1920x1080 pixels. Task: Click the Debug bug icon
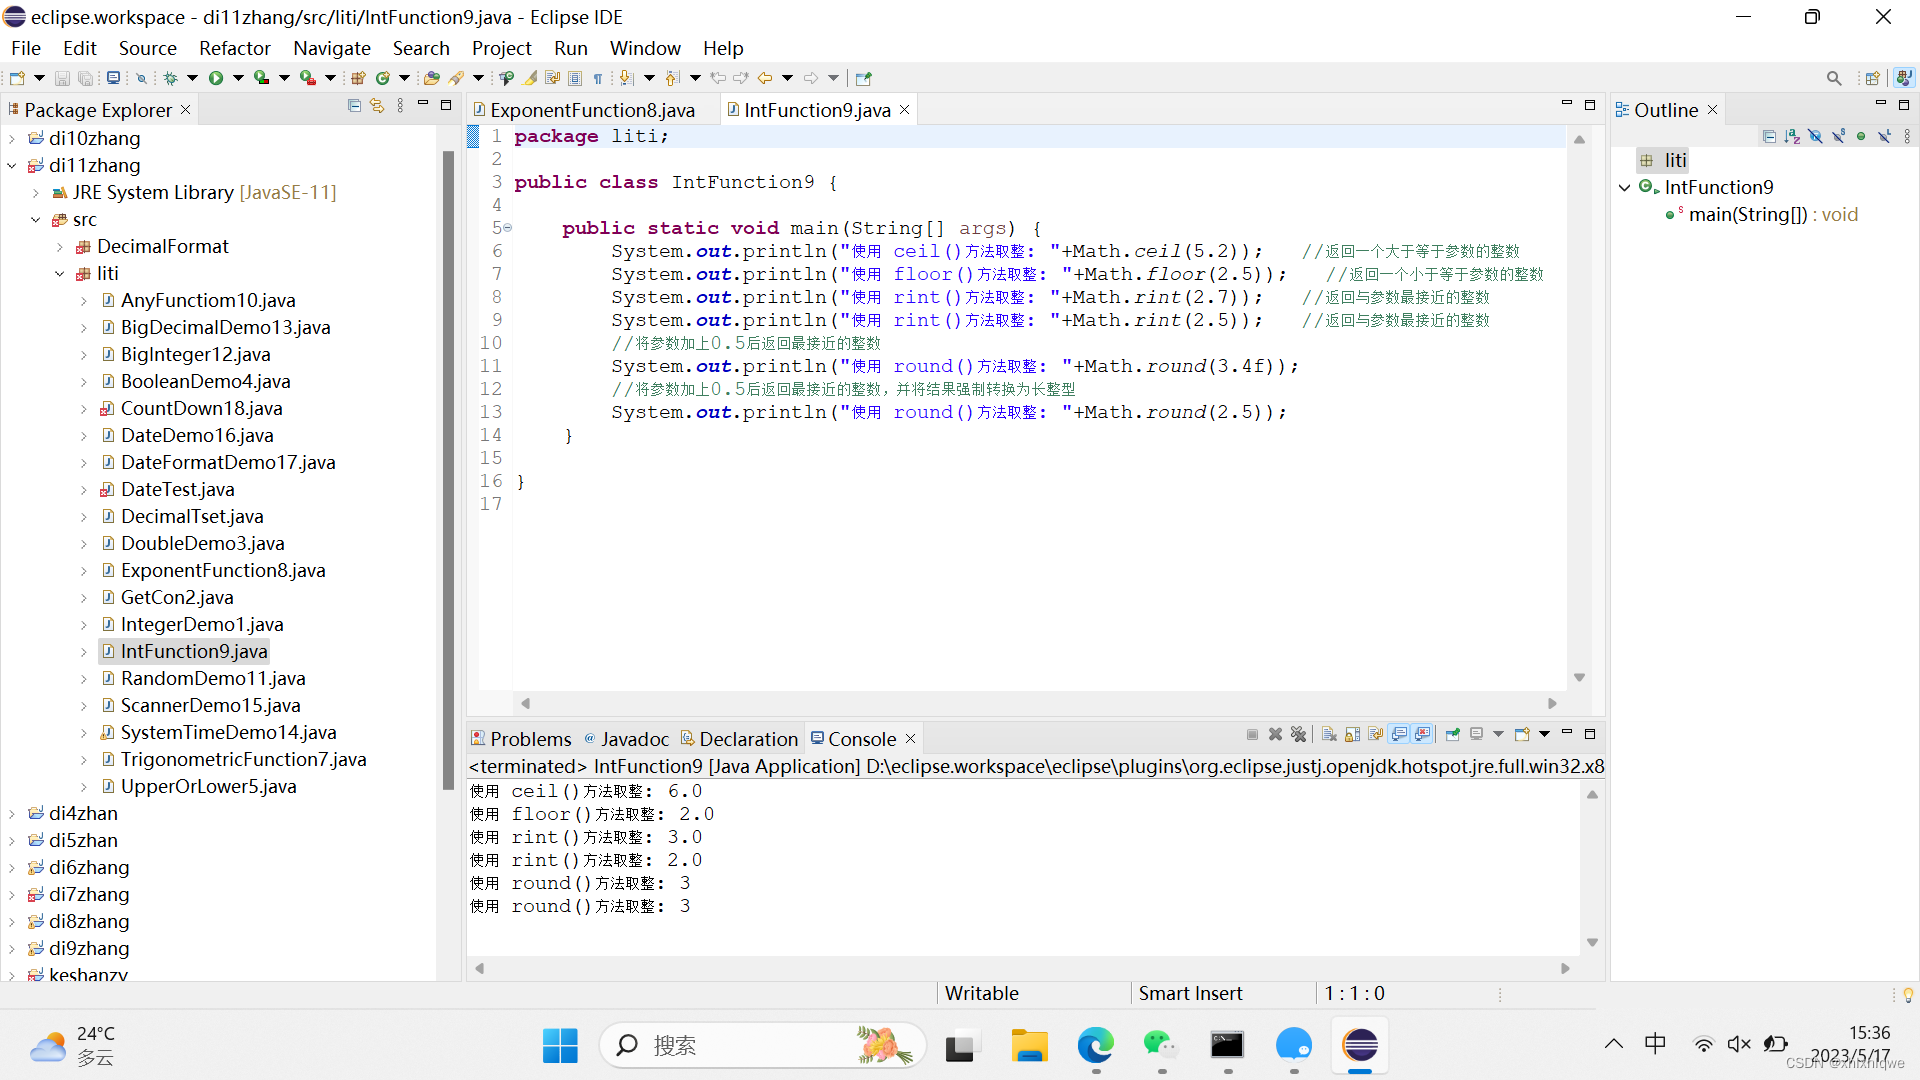[x=170, y=78]
